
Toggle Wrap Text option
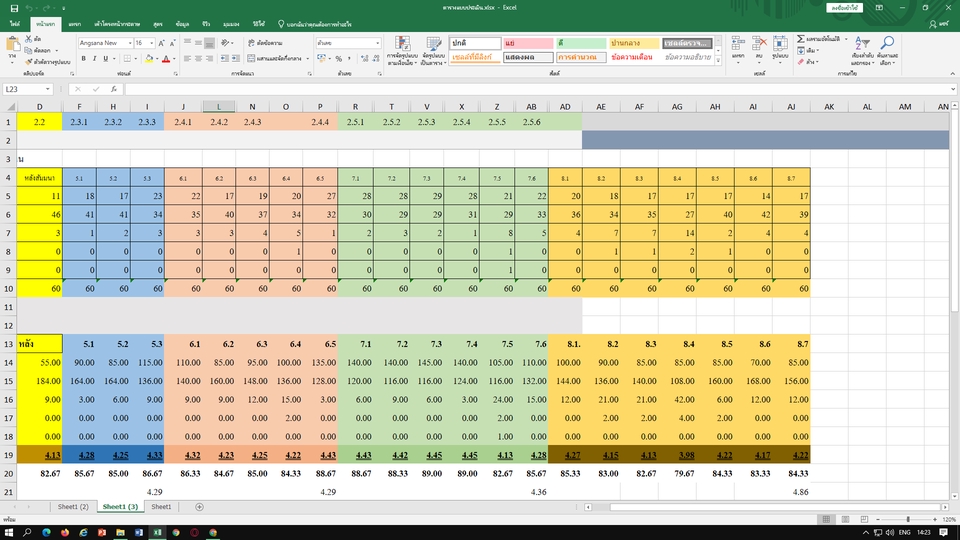pos(265,43)
